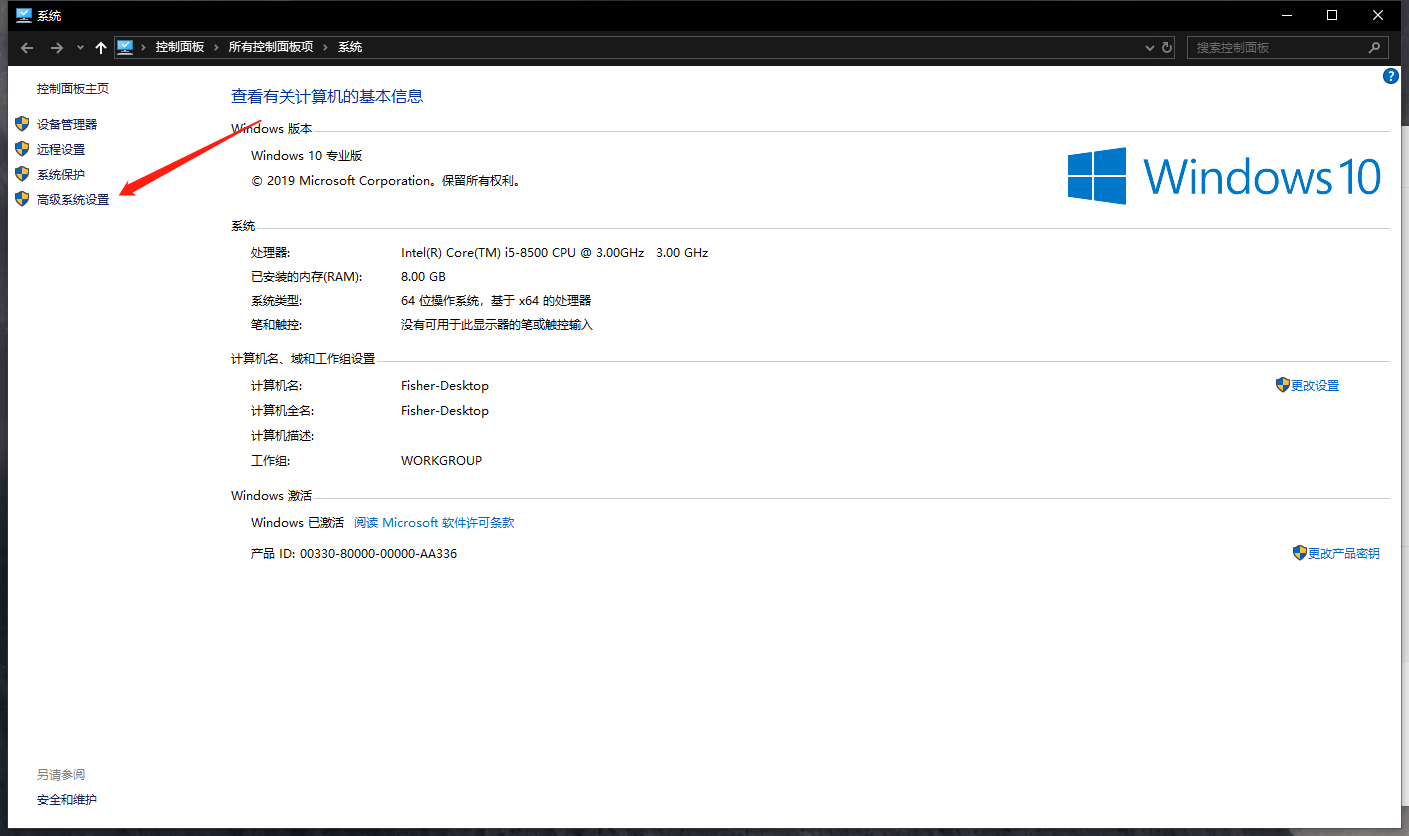Open 安全和维护 link at bottom left

(67, 800)
